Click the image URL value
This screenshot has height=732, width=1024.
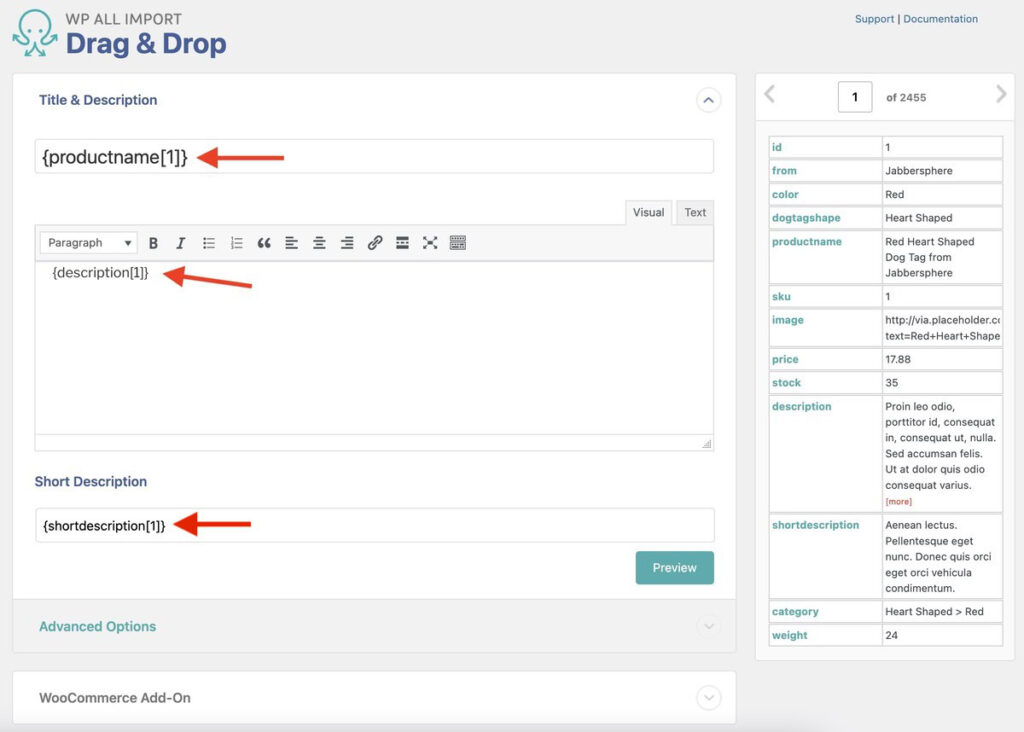click(942, 328)
